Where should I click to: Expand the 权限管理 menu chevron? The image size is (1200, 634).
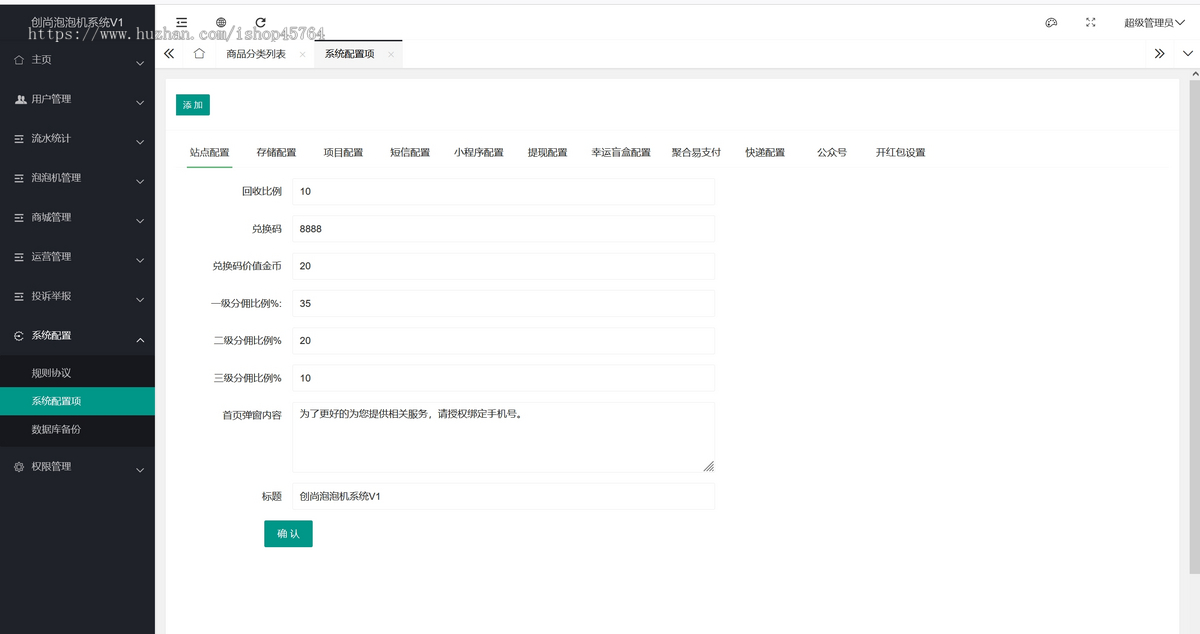(140, 470)
